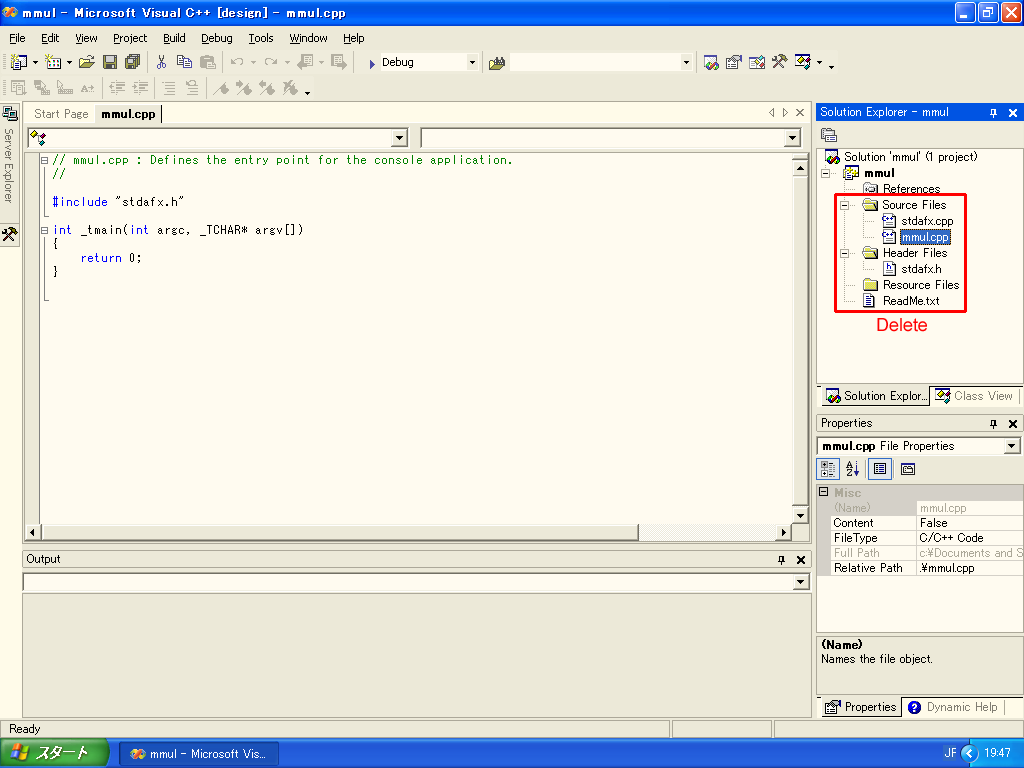
Task: Click the Toggle Bookmark flag icon
Action: [x=221, y=88]
